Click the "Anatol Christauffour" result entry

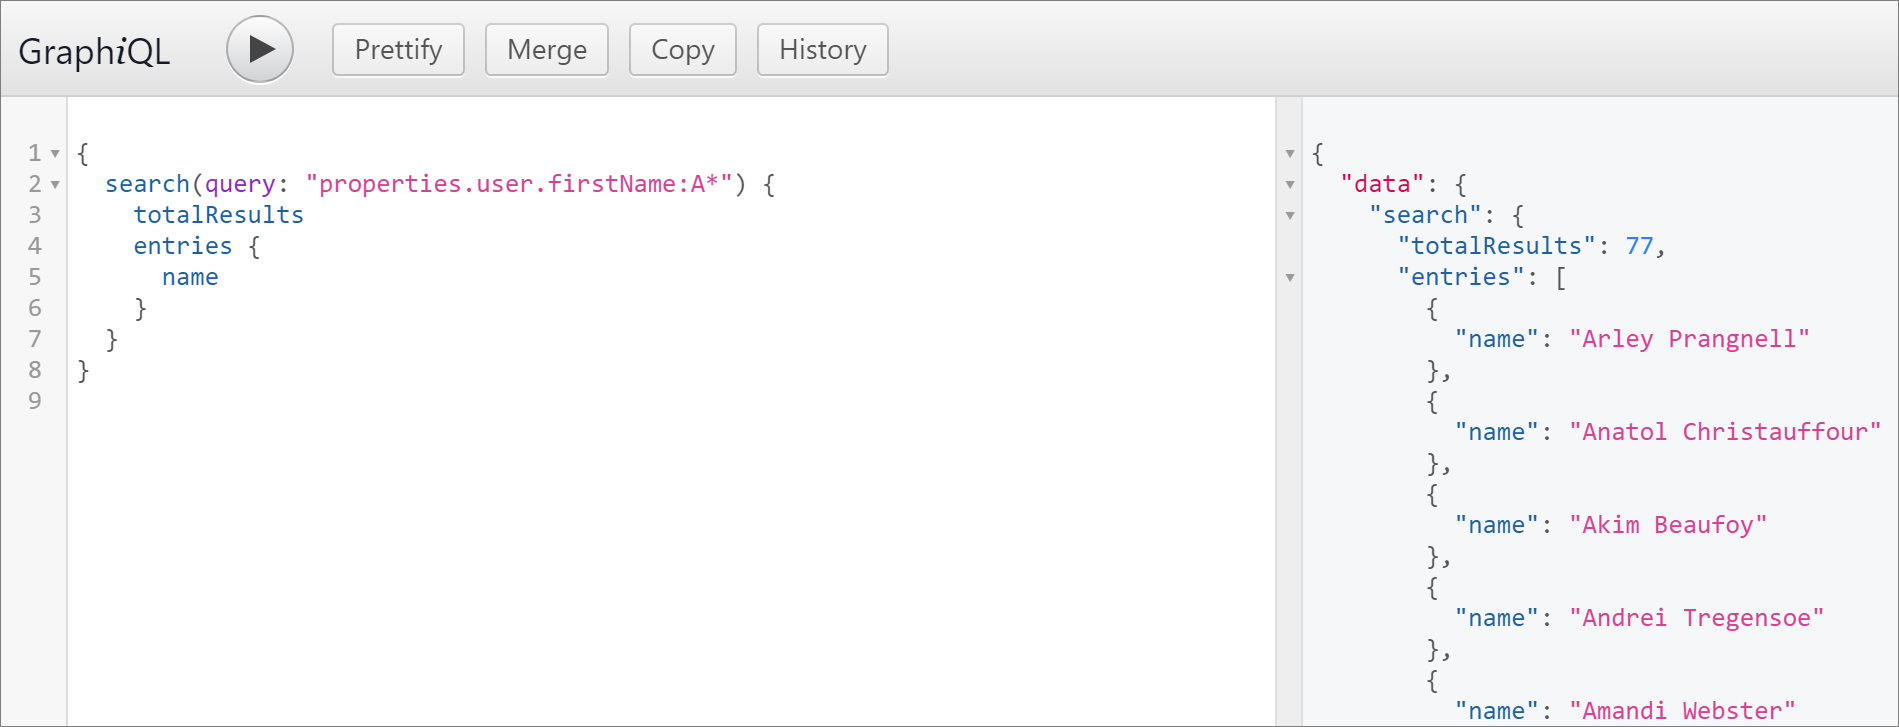pos(1724,432)
